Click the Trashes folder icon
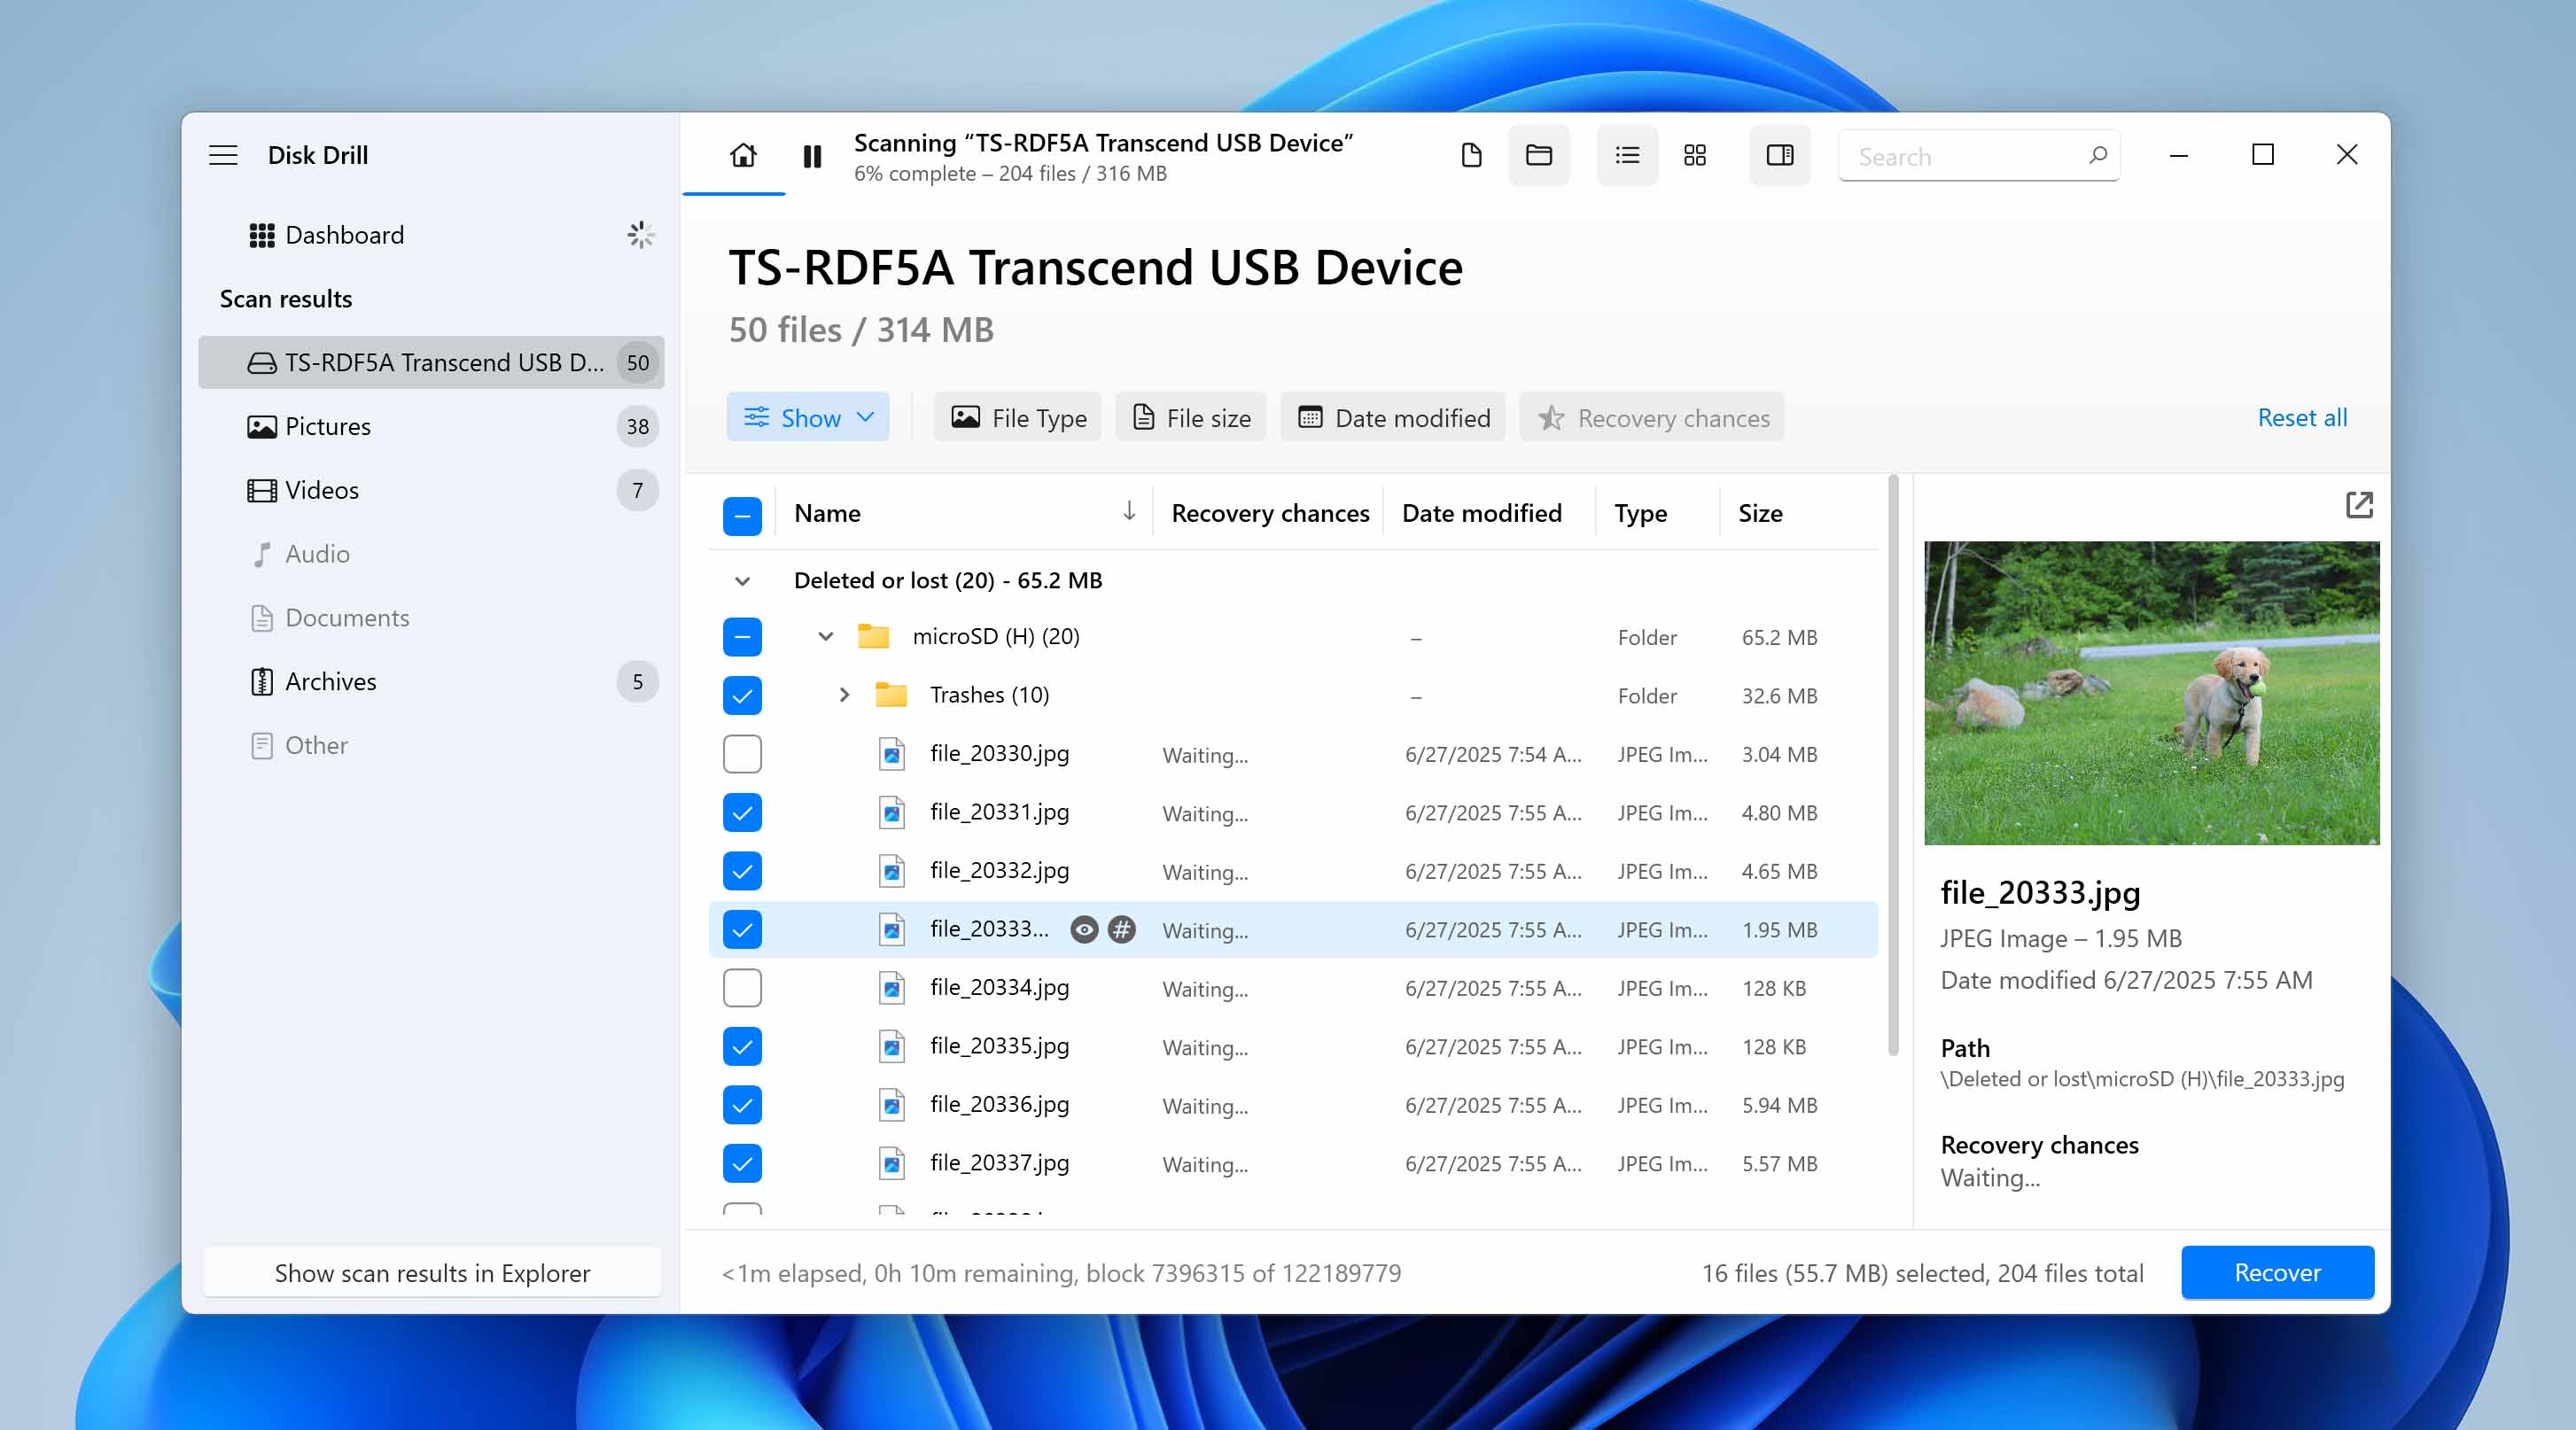Screen dimensions: 2576x1430 [x=891, y=694]
